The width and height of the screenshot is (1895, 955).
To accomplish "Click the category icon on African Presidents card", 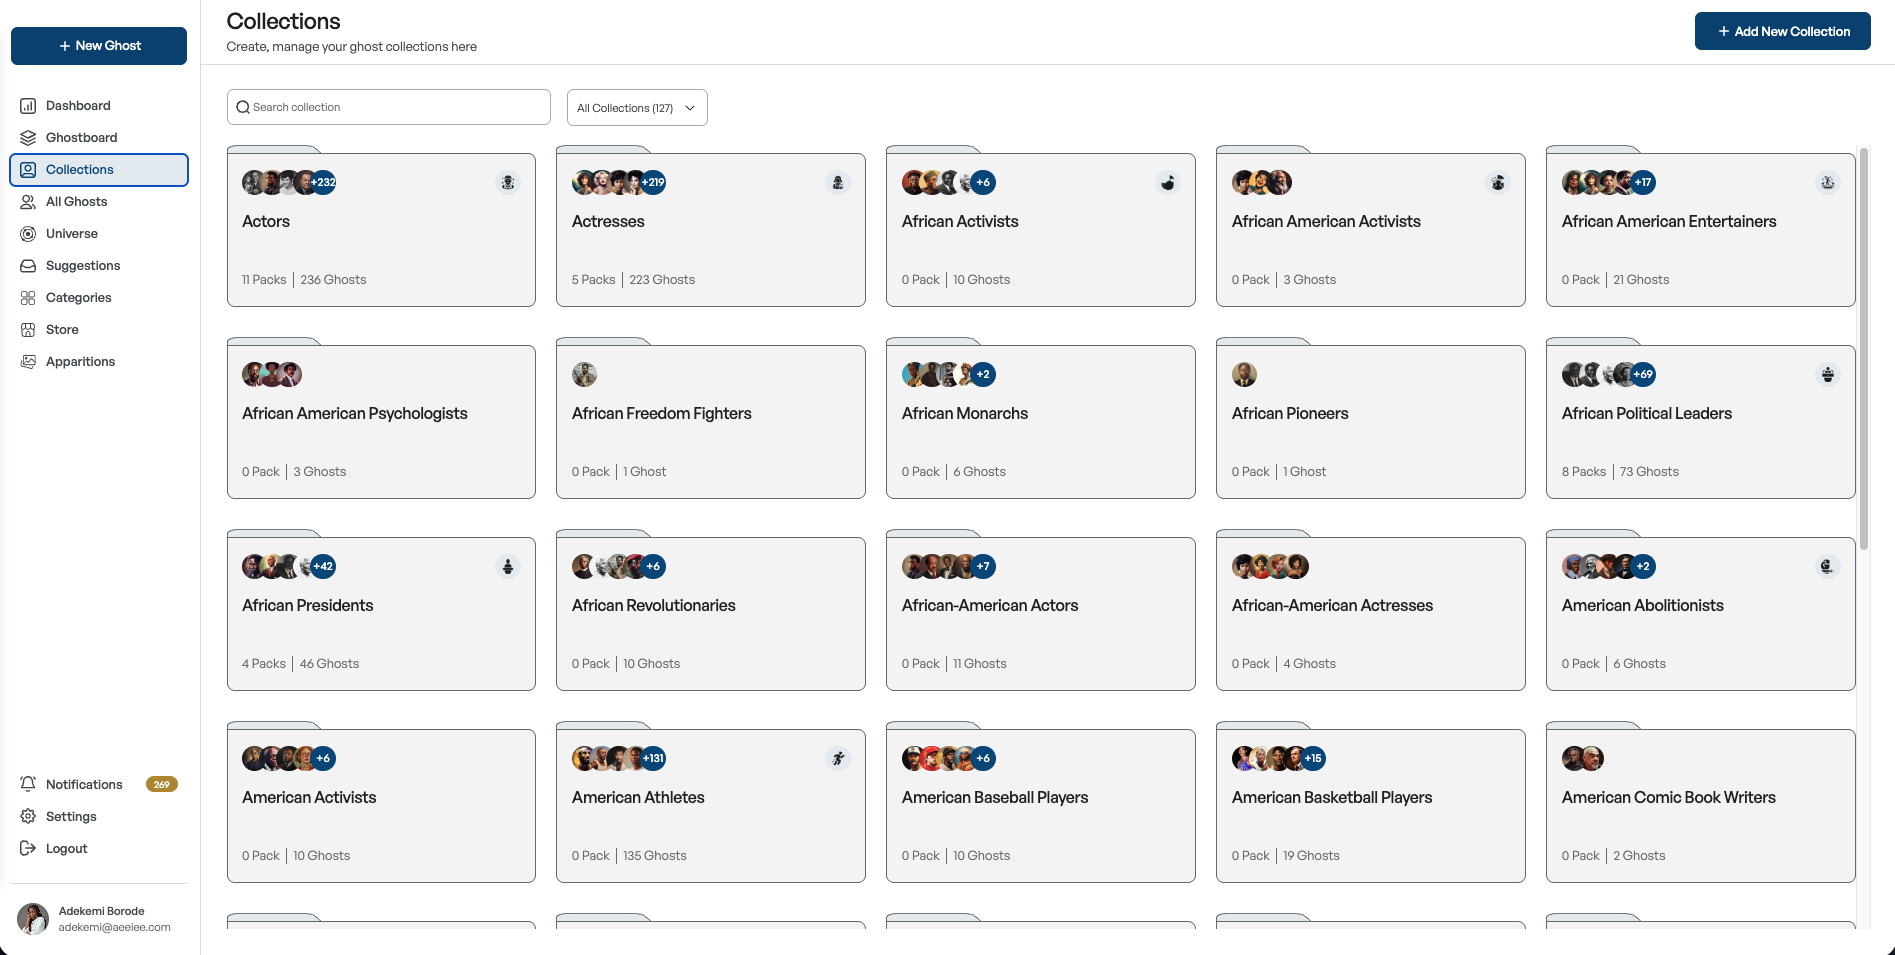I will point(508,567).
